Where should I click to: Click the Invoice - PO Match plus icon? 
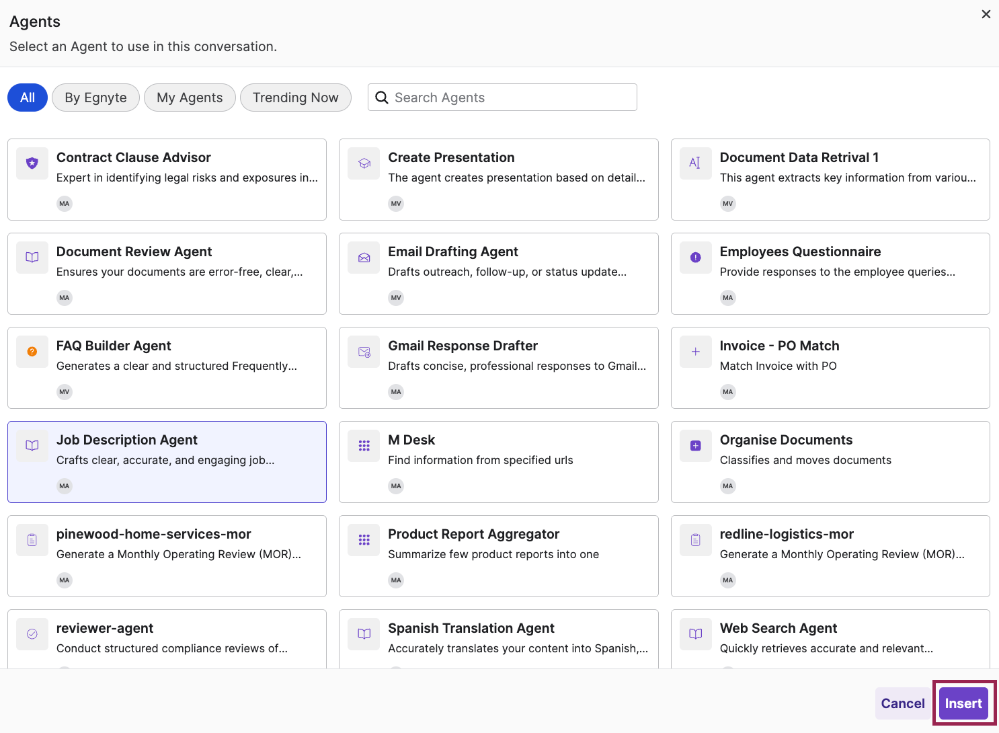[x=695, y=352]
